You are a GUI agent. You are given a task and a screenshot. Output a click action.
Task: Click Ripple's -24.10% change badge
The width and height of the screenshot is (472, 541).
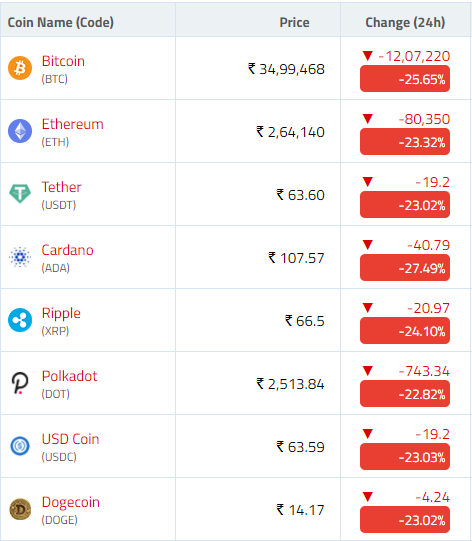click(x=405, y=331)
